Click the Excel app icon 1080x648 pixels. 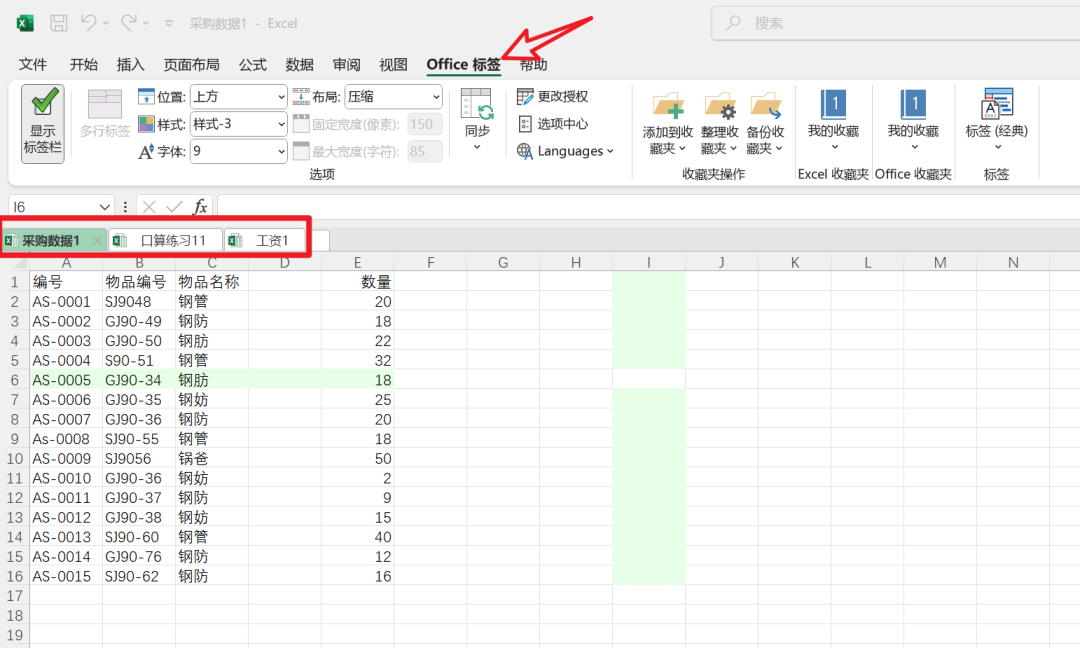[x=25, y=23]
